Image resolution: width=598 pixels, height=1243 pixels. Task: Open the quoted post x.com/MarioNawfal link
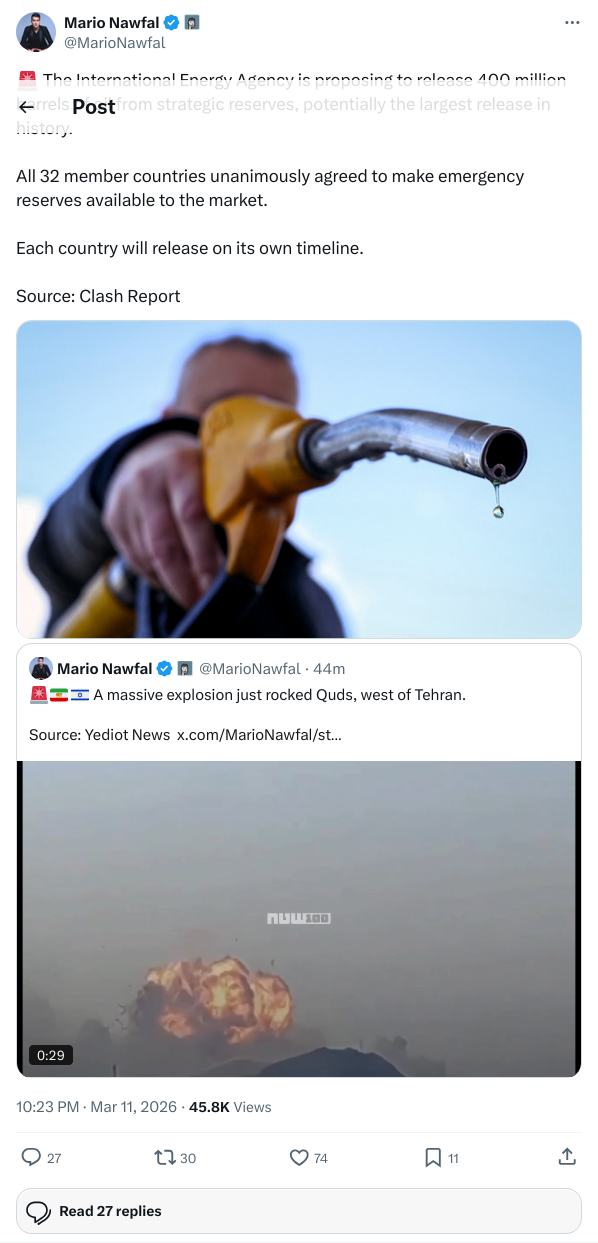coord(259,734)
